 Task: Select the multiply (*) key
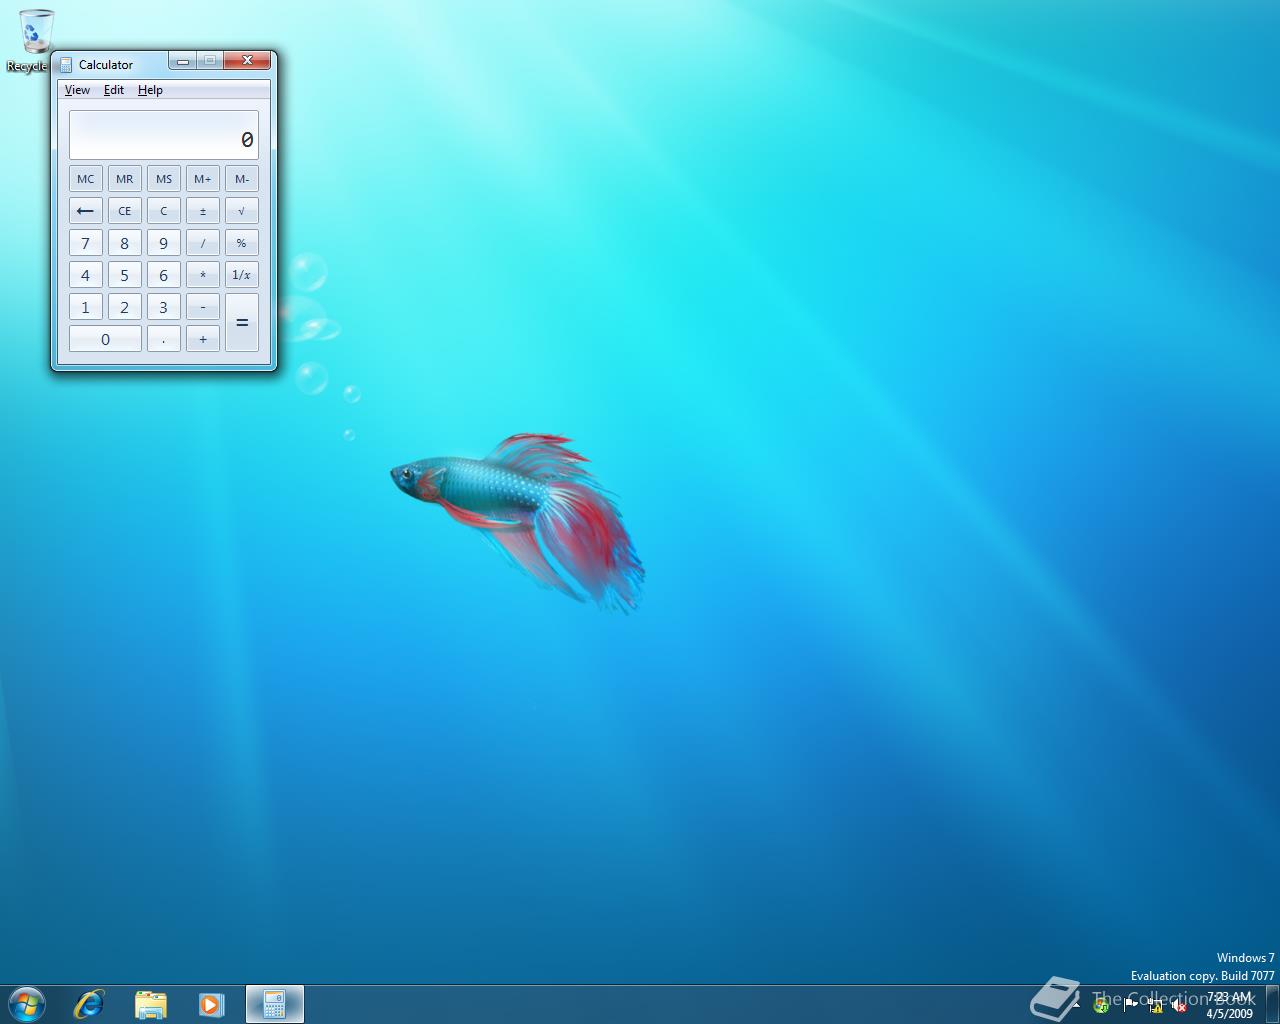pos(203,275)
